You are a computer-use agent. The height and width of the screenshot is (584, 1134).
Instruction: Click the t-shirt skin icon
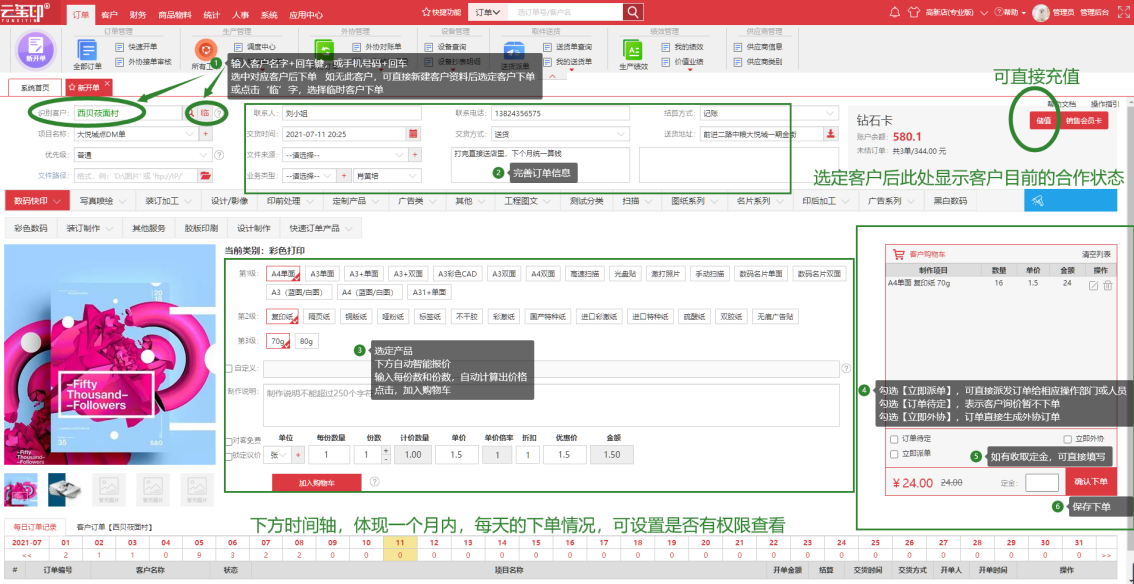[x=913, y=12]
